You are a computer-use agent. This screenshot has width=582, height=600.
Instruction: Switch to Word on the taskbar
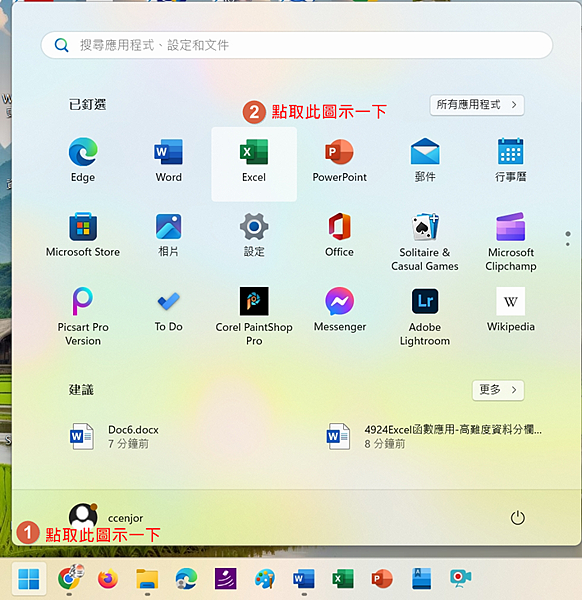pos(304,579)
